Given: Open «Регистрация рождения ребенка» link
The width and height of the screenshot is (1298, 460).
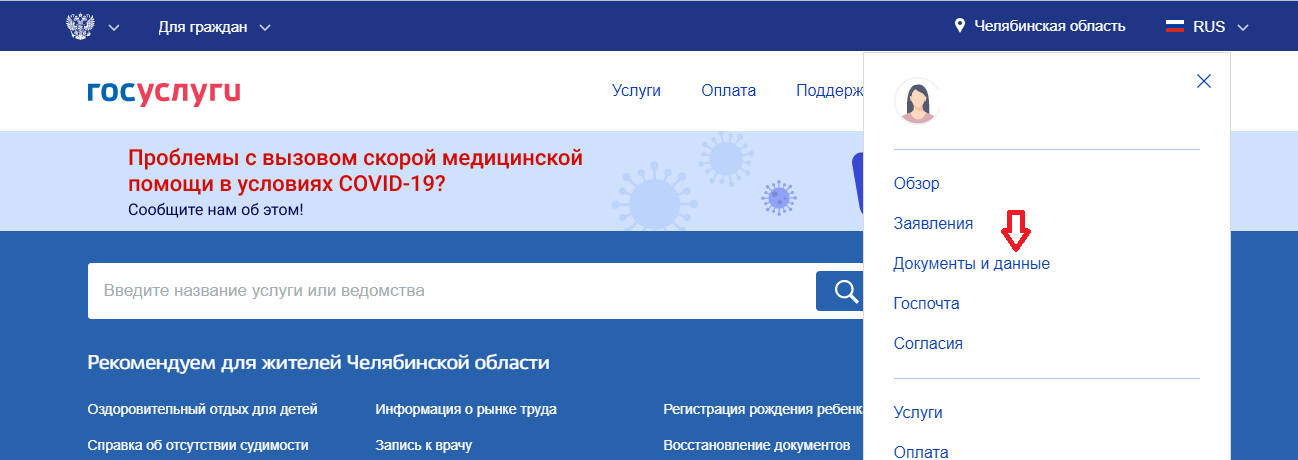Looking at the screenshot, I should click(x=763, y=409).
